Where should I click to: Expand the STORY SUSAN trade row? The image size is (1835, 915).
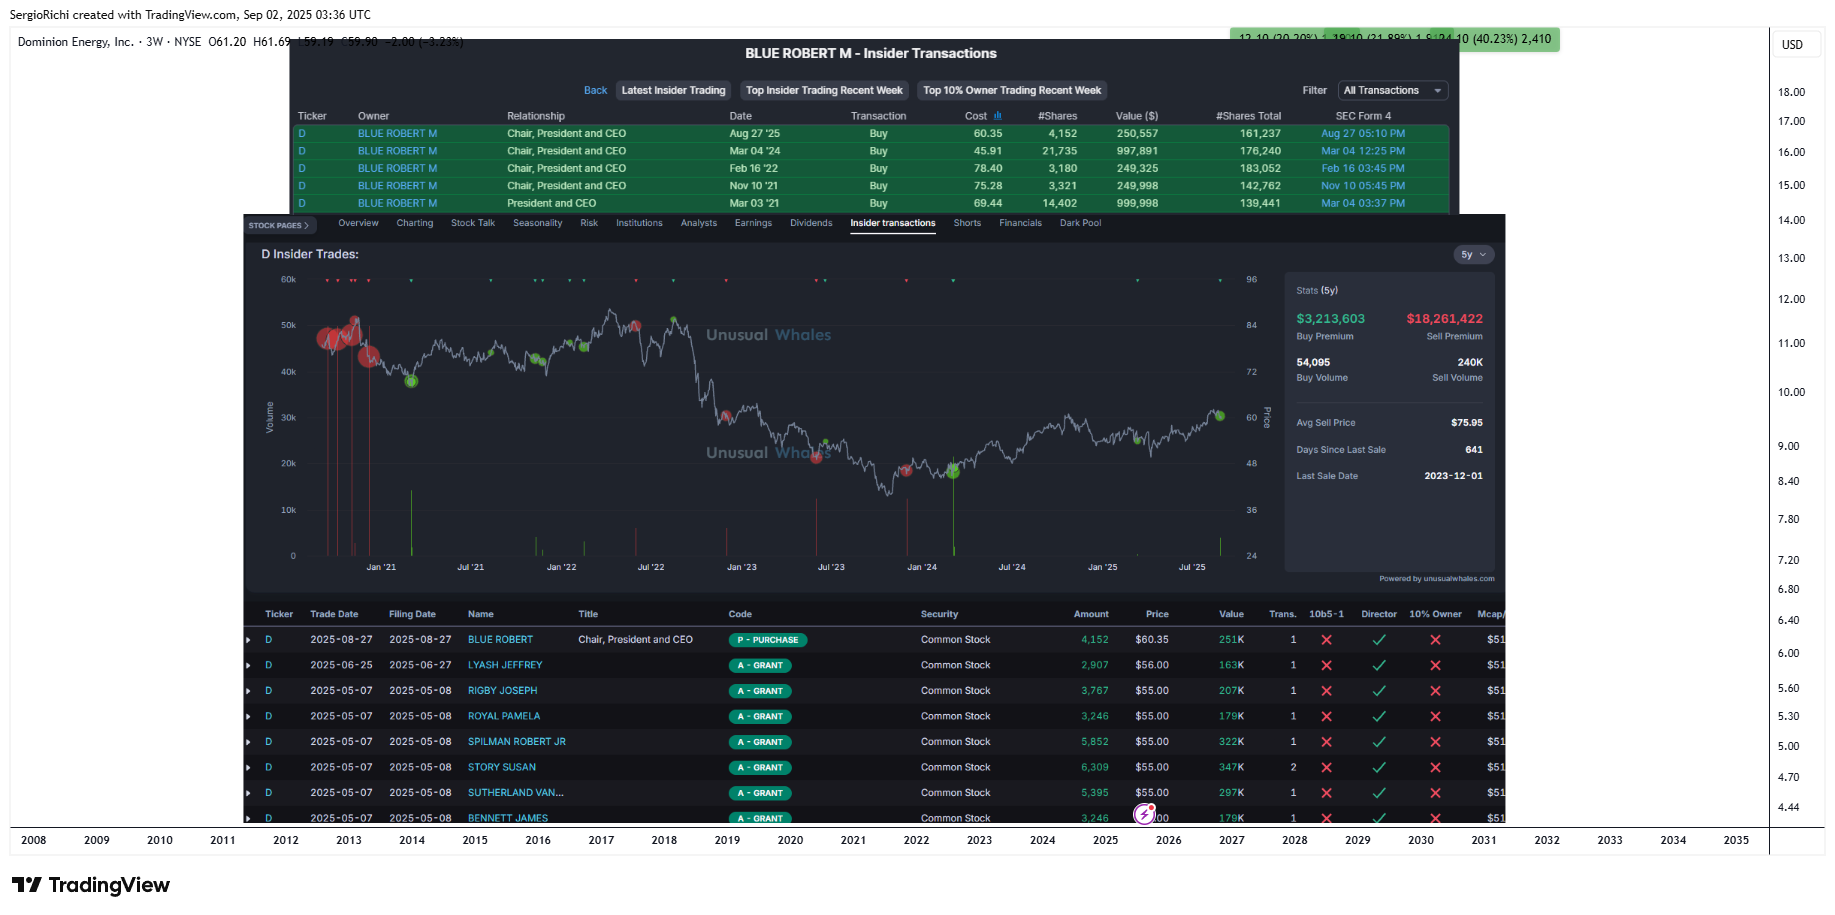tap(249, 767)
